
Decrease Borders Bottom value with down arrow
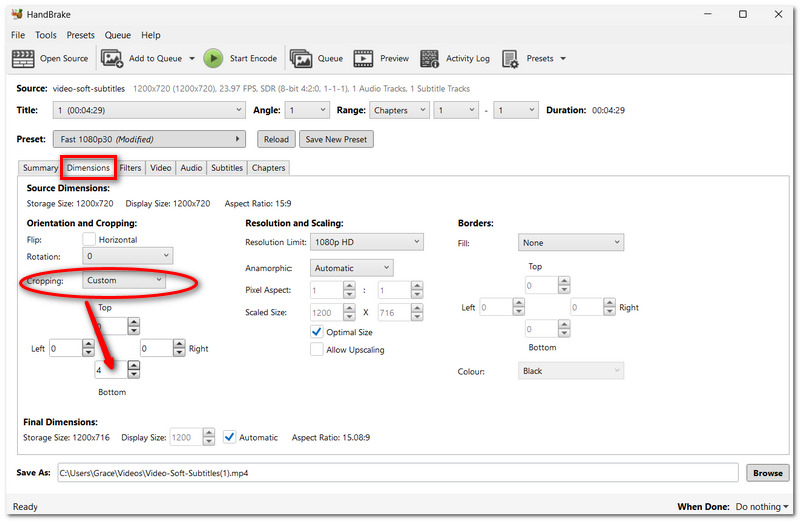pyautogui.click(x=564, y=333)
